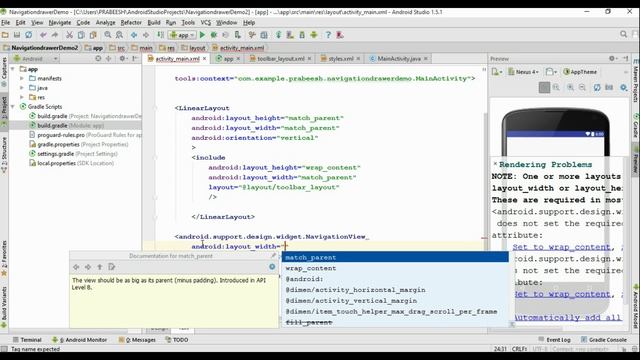Switch to the toolbar_layout.xml tab
This screenshot has width=640, height=360.
[281, 59]
